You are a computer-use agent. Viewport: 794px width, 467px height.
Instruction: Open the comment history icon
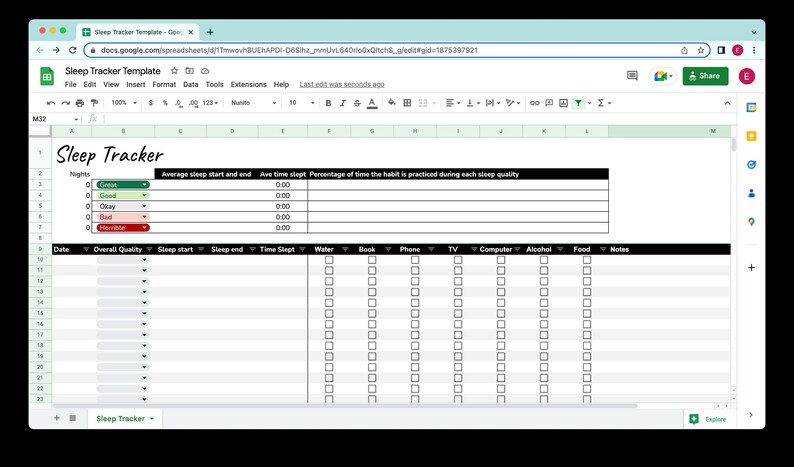pos(632,76)
